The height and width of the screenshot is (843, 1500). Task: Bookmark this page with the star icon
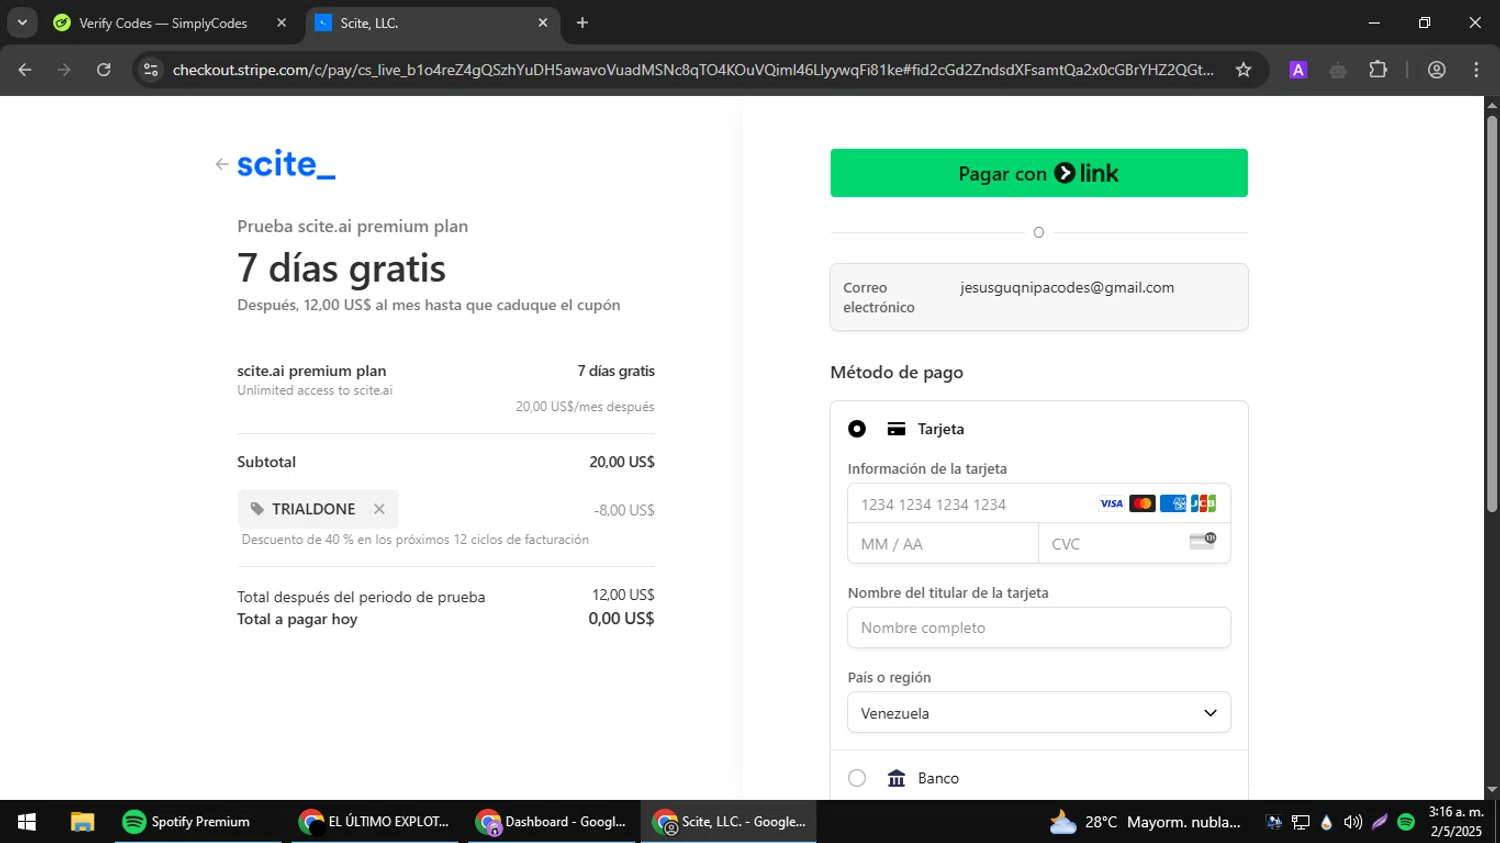pos(1243,70)
